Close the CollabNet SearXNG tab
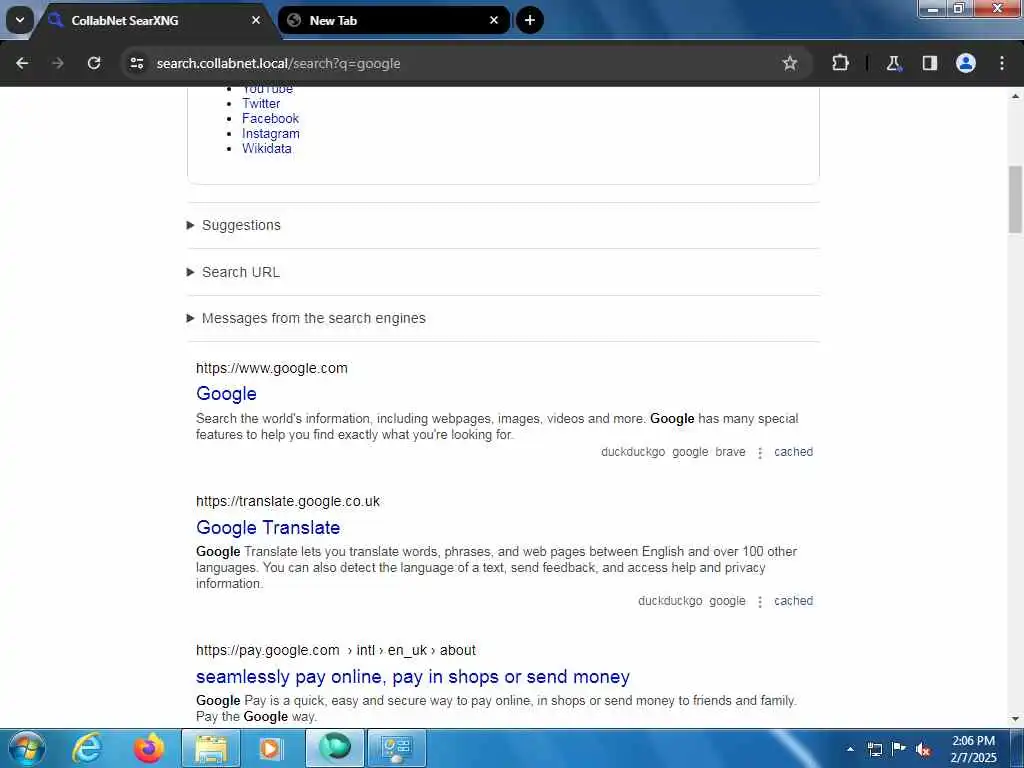The image size is (1024, 768). coord(256,20)
